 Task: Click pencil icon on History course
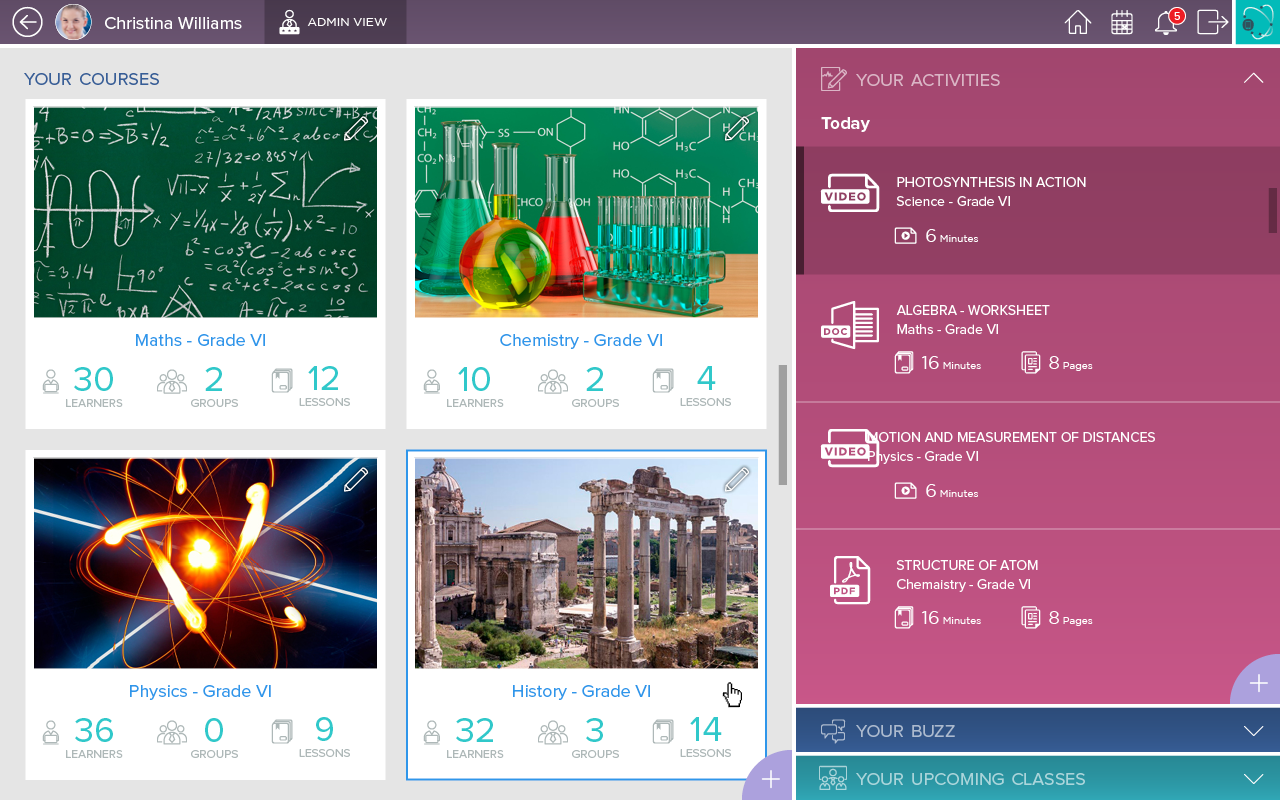click(737, 480)
